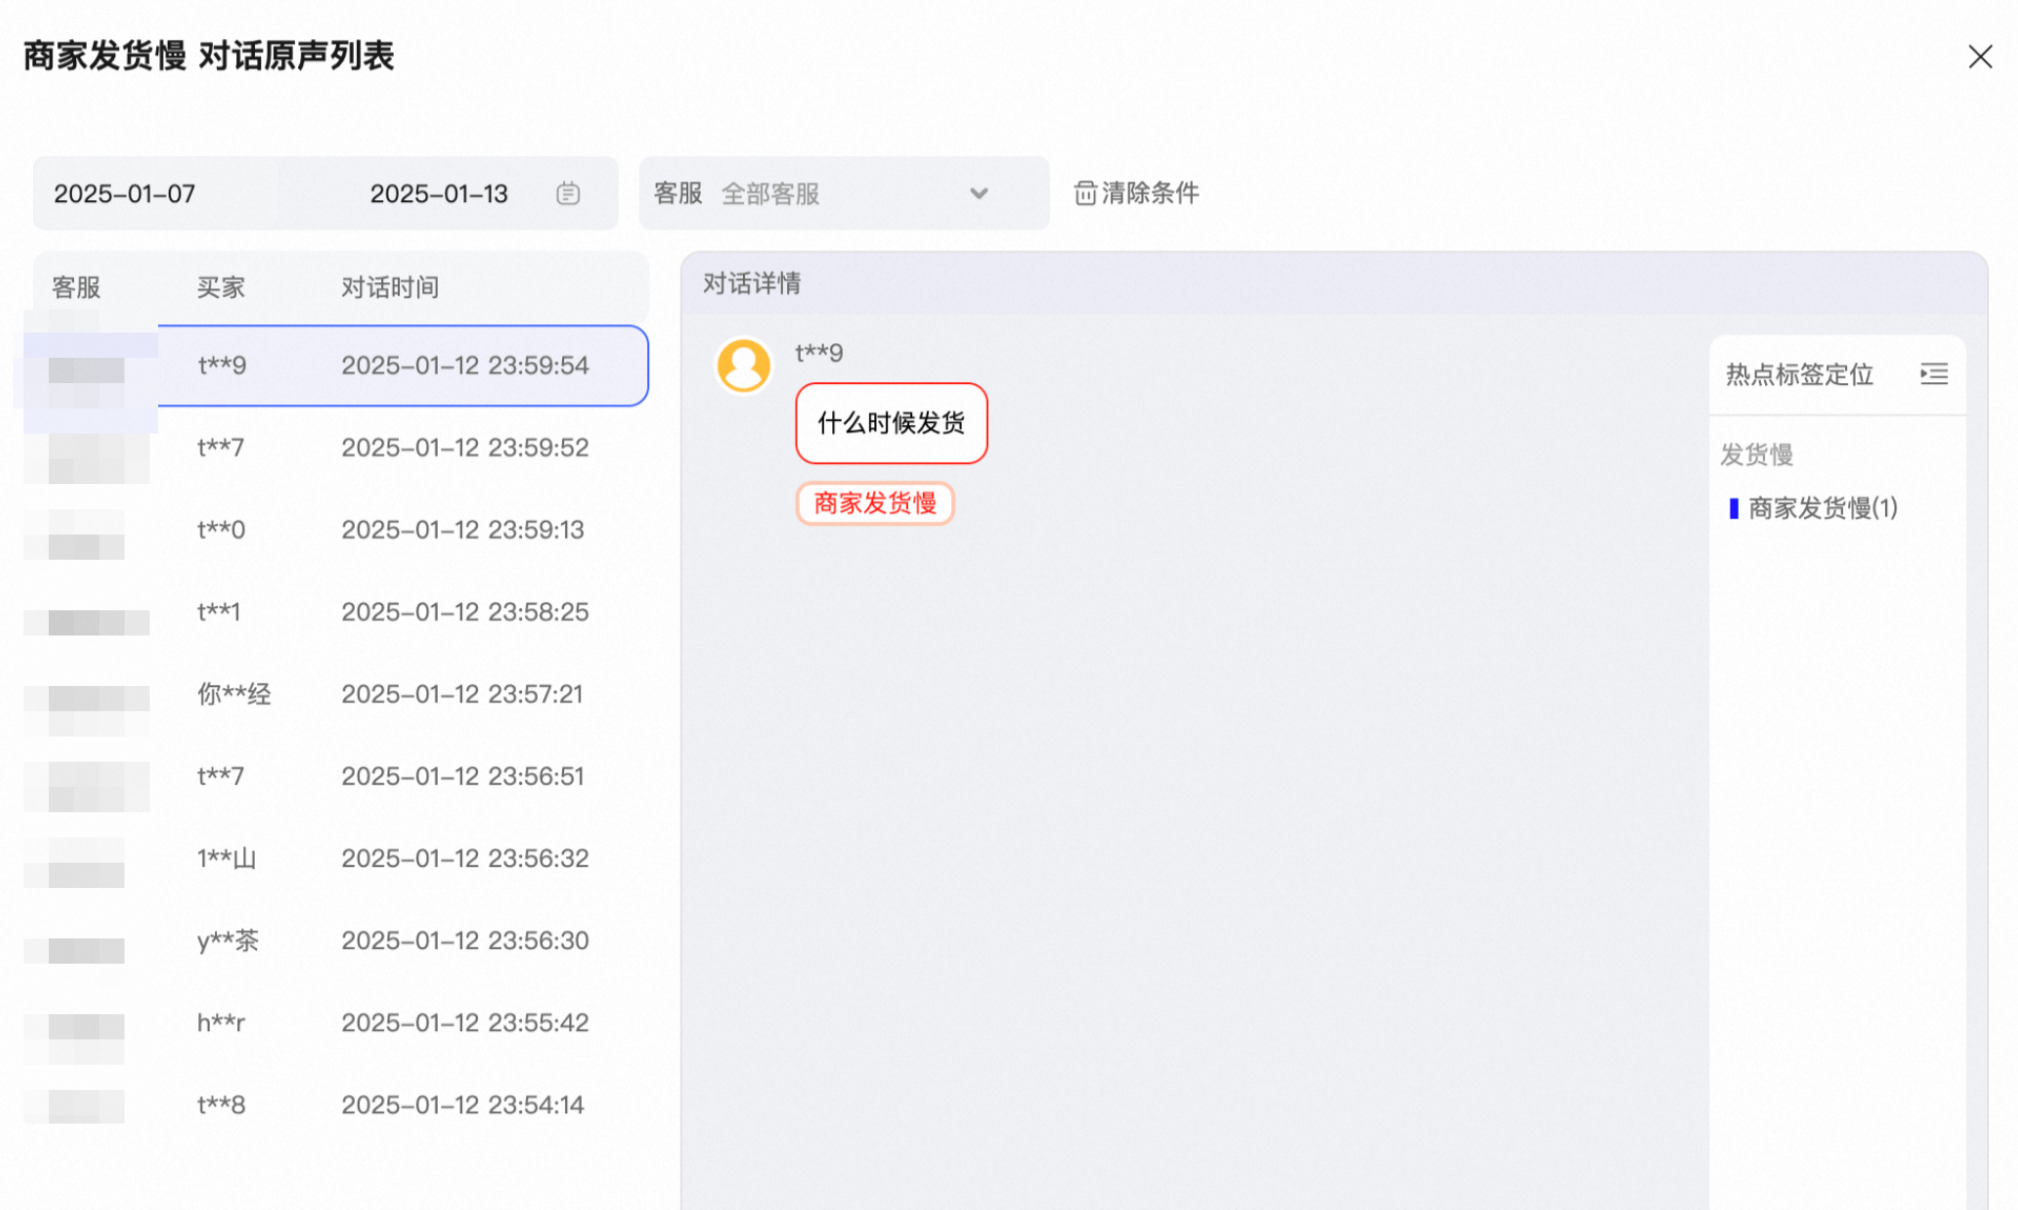Clear filters via 清除条件
Screen dimensions: 2018x1210
[x=1136, y=193]
